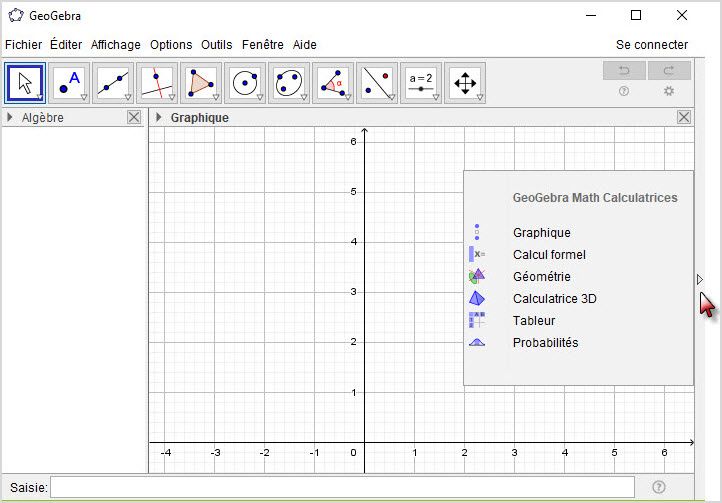The width and height of the screenshot is (722, 503).
Task: Open the Outils menu
Action: [216, 45]
